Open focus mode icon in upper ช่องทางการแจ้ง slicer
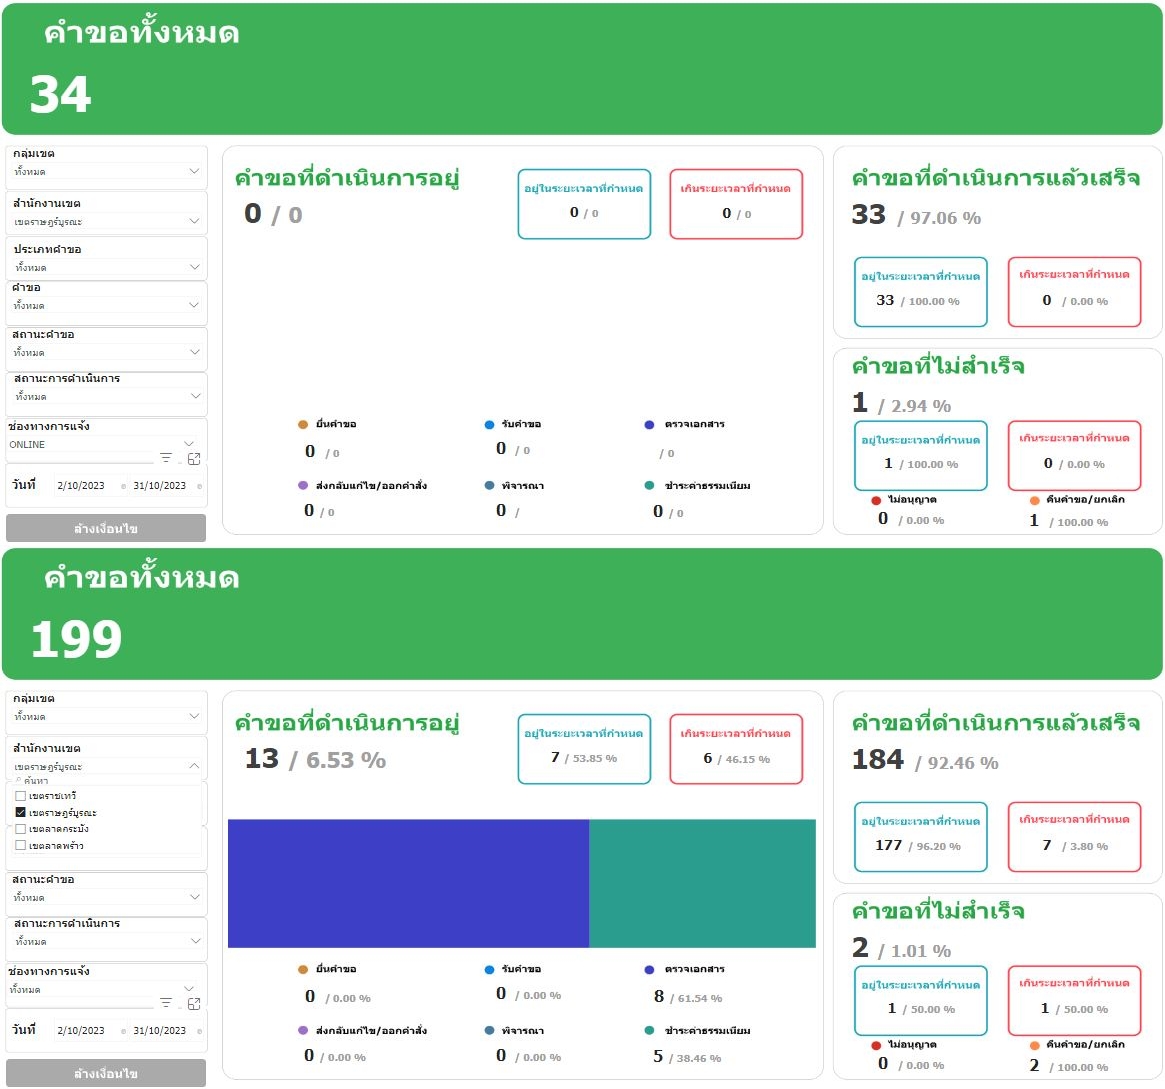1165x1089 pixels. pos(194,458)
